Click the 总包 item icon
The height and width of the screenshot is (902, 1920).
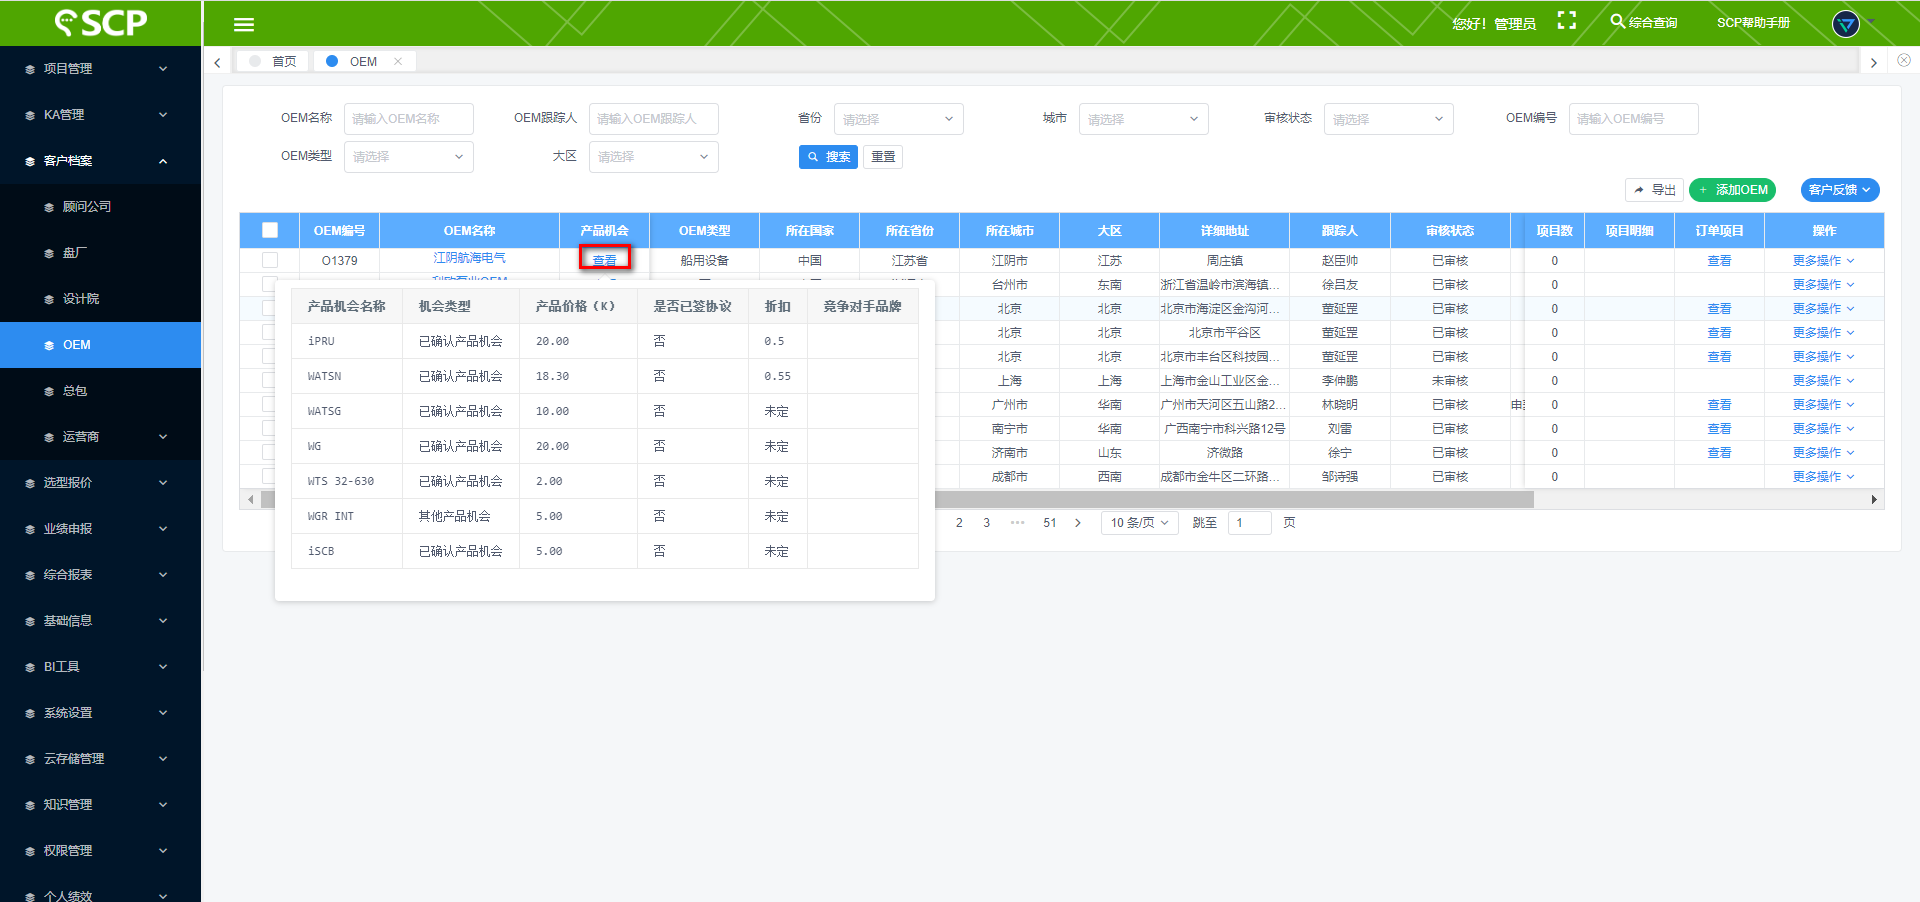point(49,391)
